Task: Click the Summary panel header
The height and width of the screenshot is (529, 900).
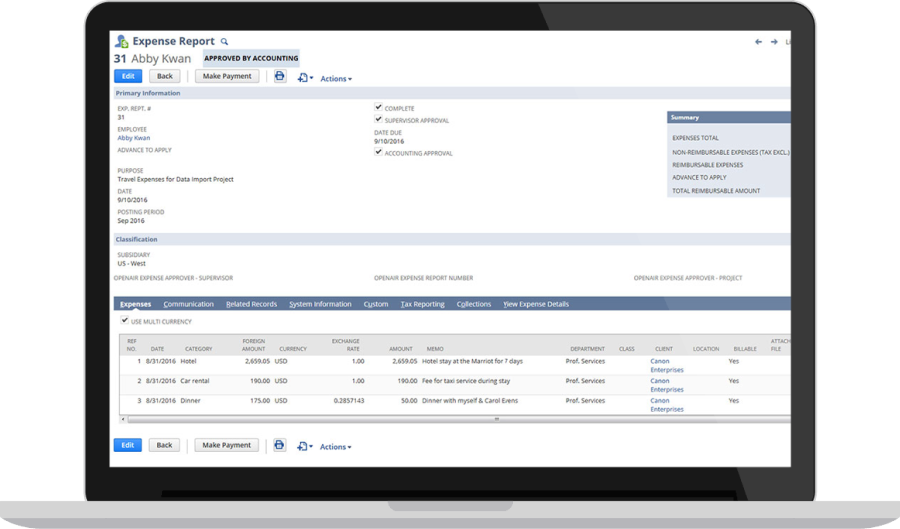Action: tap(728, 117)
